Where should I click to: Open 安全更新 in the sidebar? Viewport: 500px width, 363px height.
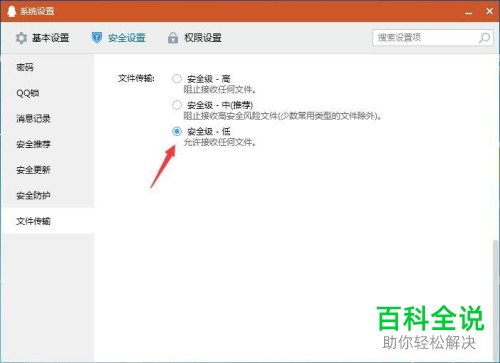(x=47, y=170)
